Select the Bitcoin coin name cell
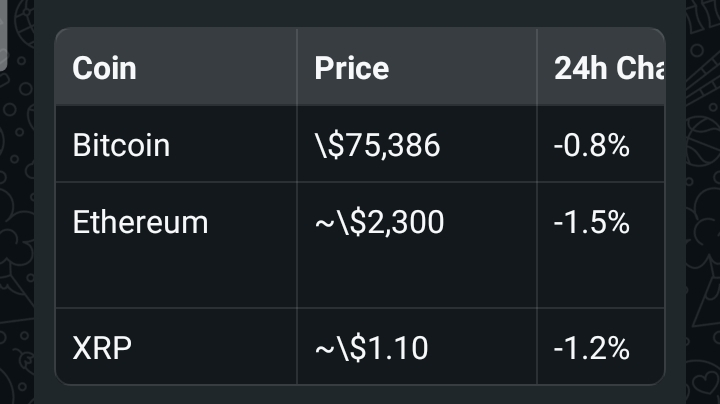The height and width of the screenshot is (404, 720). (x=121, y=145)
